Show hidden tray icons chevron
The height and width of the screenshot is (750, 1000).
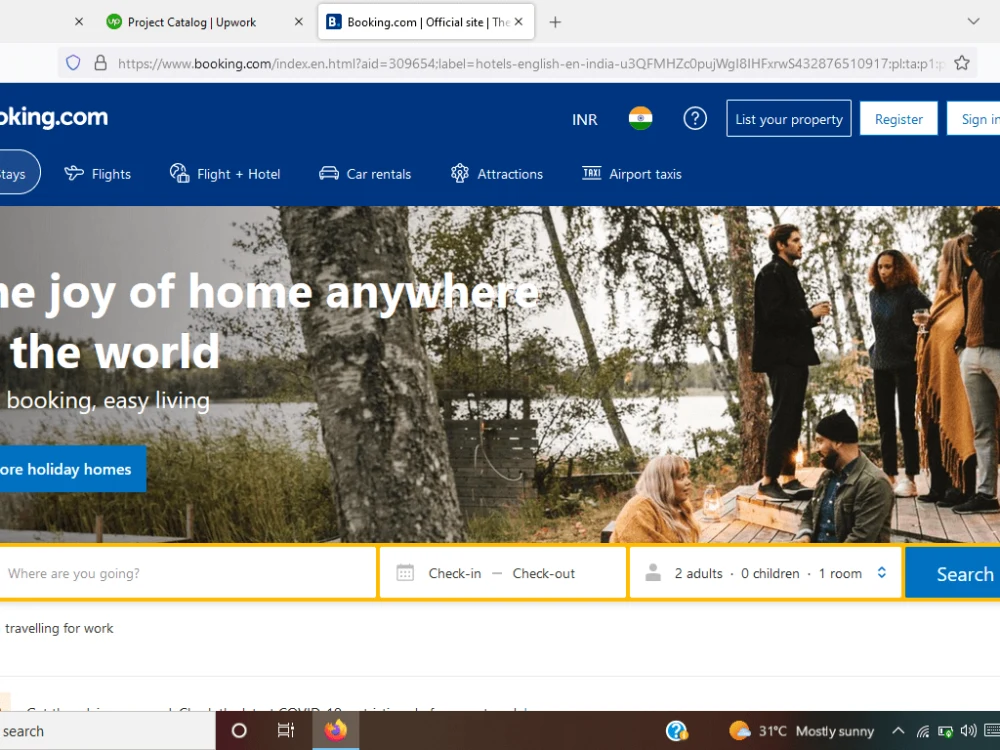coord(898,731)
